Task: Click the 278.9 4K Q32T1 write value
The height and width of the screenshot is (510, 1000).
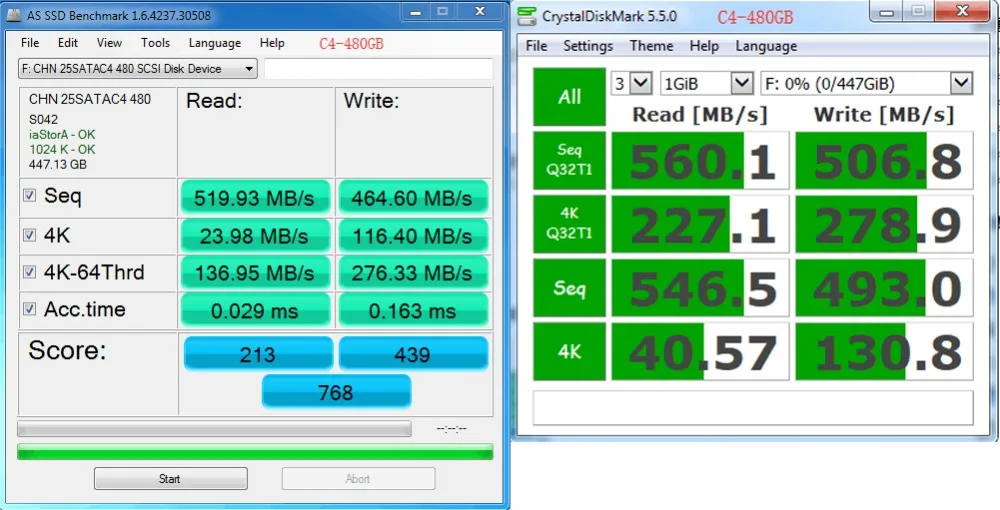Action: point(885,224)
